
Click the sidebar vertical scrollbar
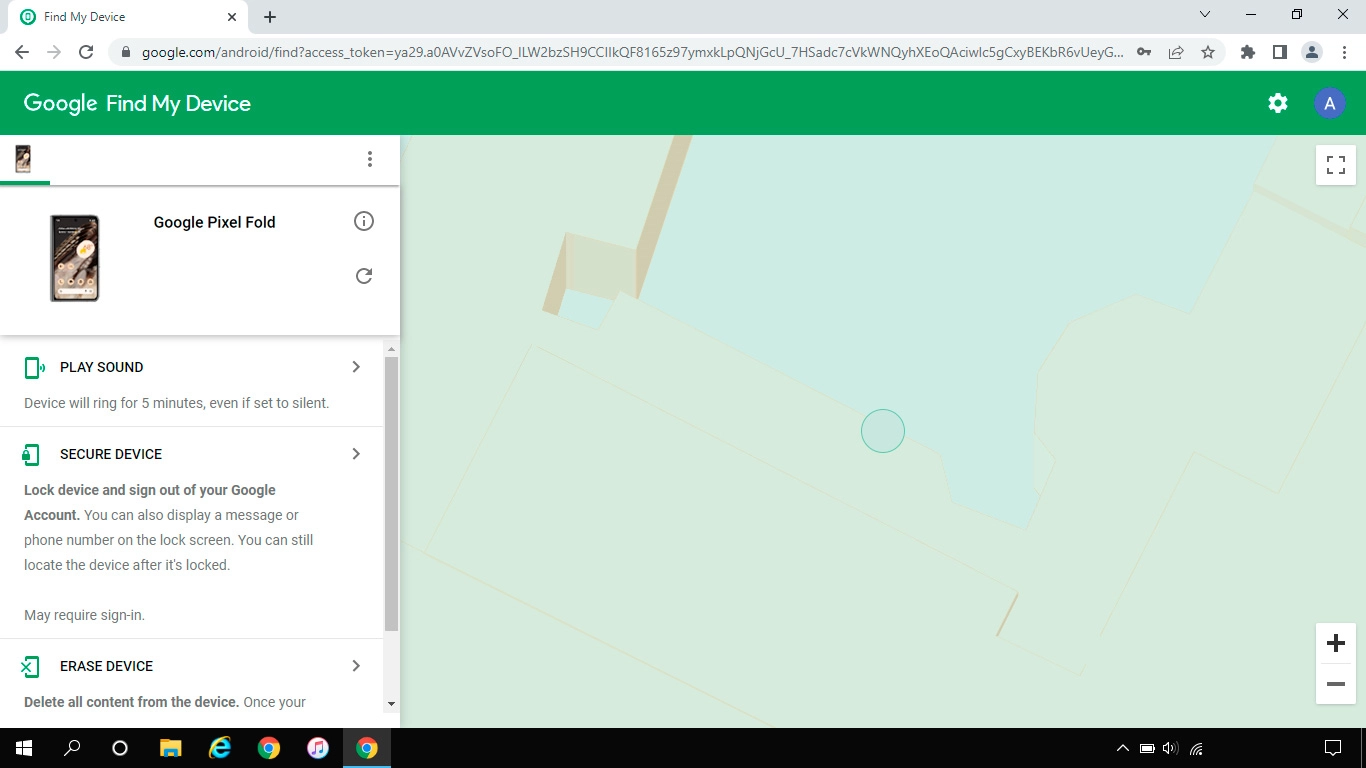coord(391,490)
